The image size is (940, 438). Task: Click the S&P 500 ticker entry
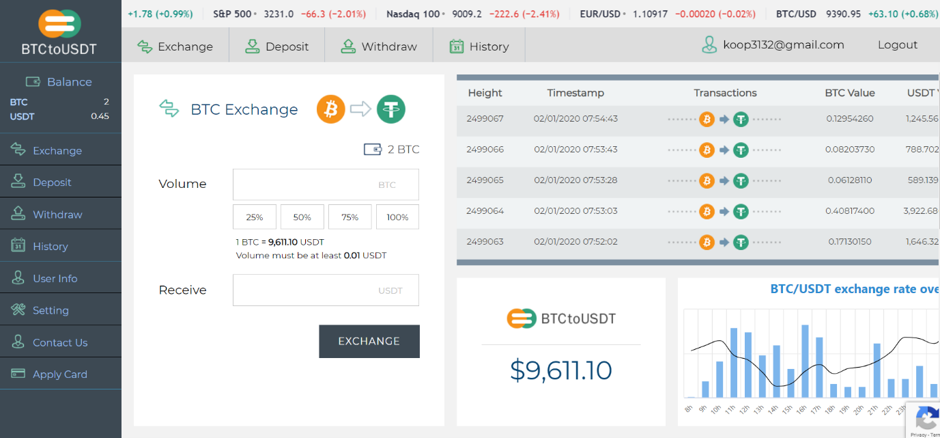coord(290,13)
